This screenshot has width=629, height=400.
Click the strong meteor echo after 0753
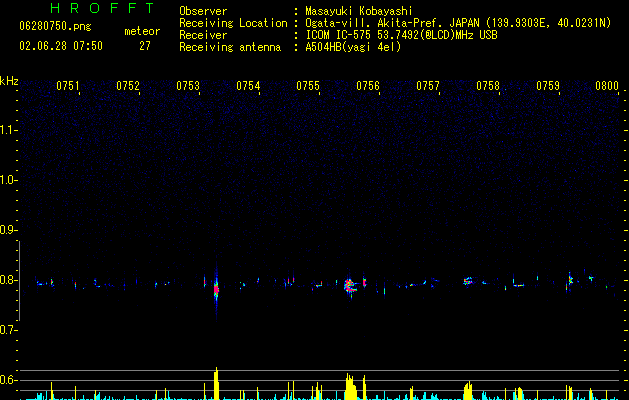[216, 289]
